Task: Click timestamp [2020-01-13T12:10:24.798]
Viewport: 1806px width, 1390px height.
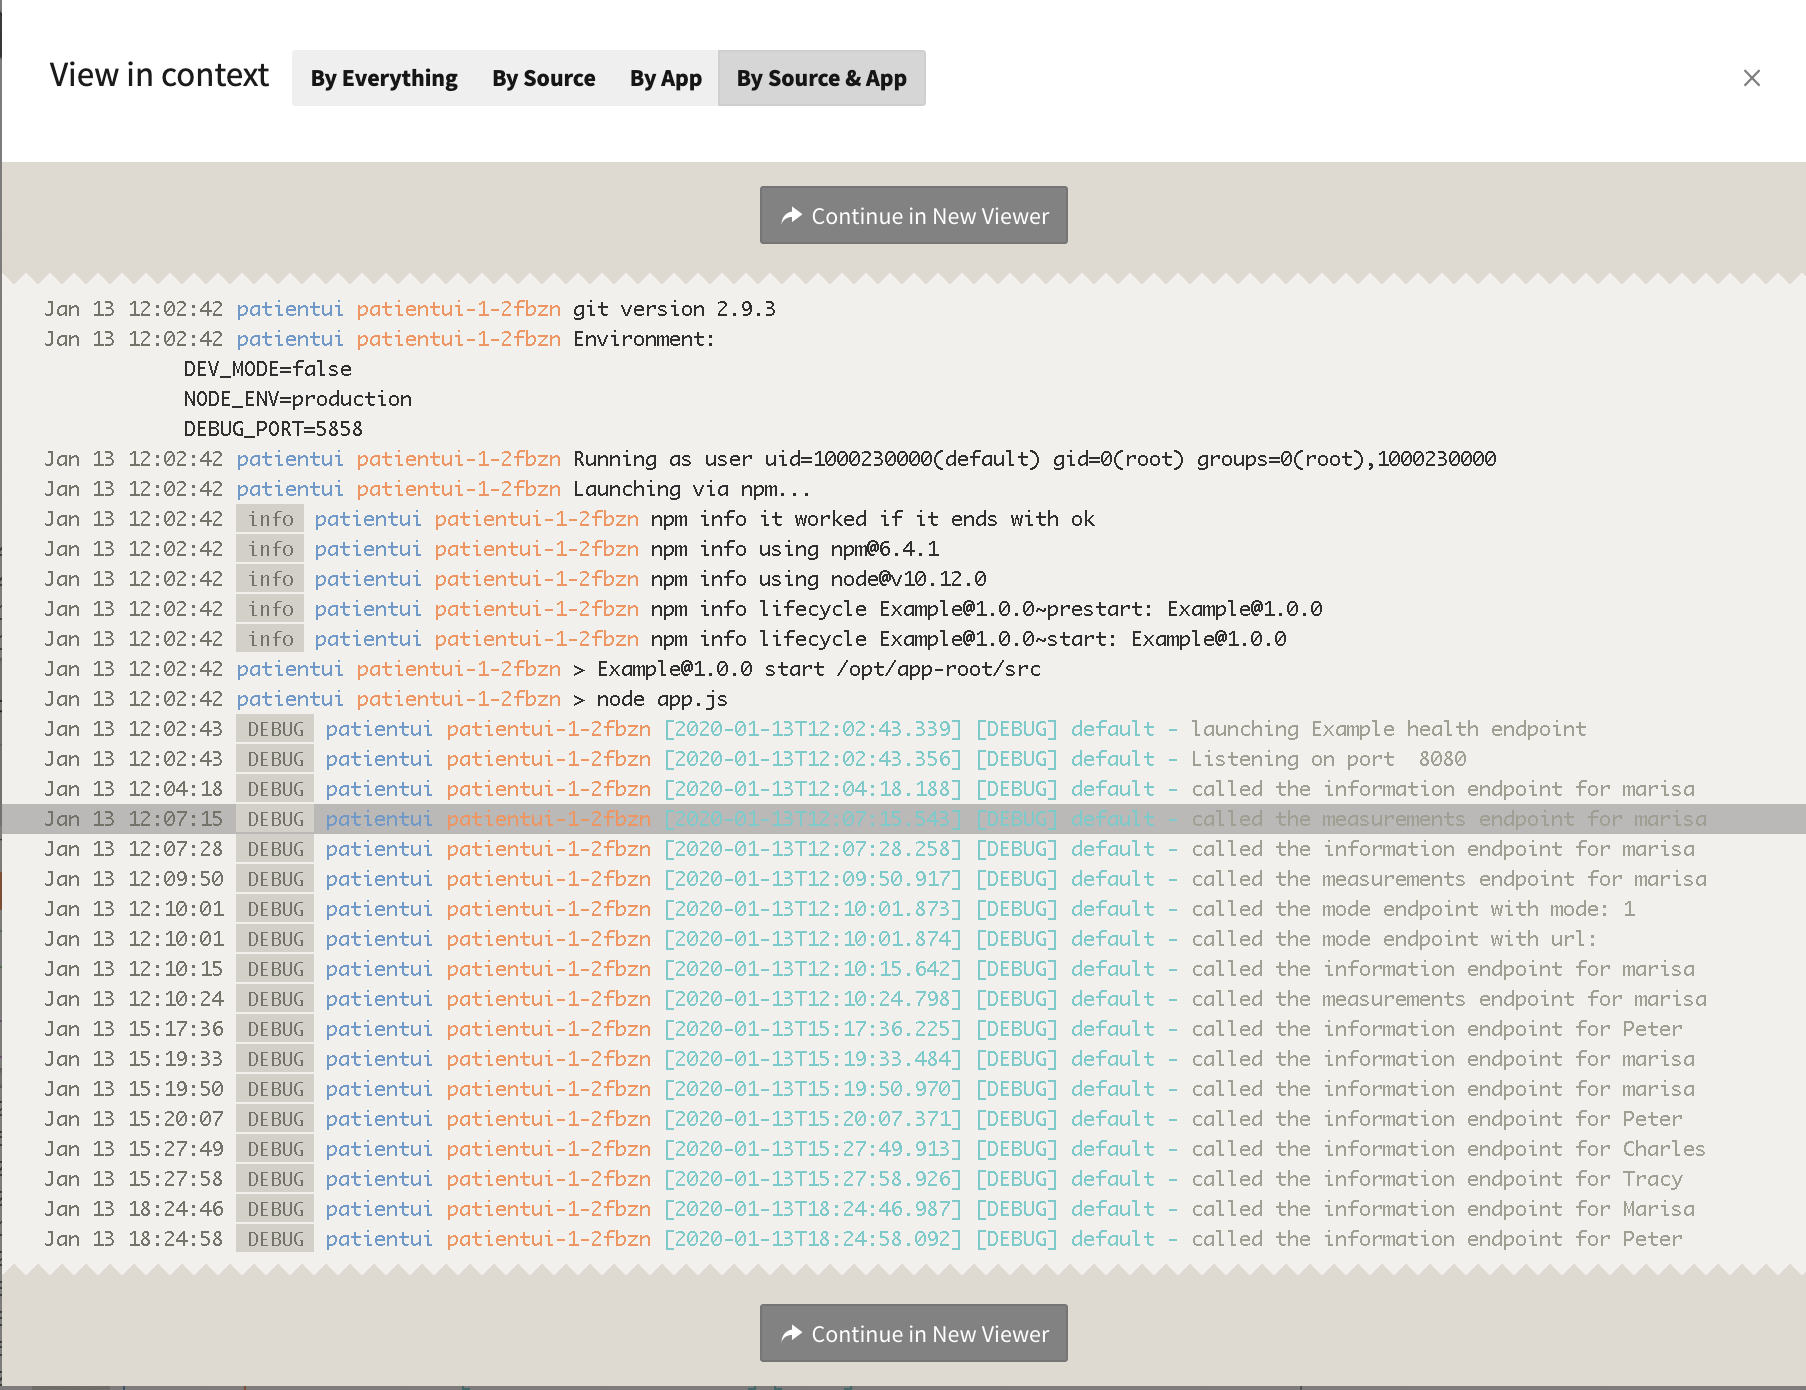Action: coord(812,999)
